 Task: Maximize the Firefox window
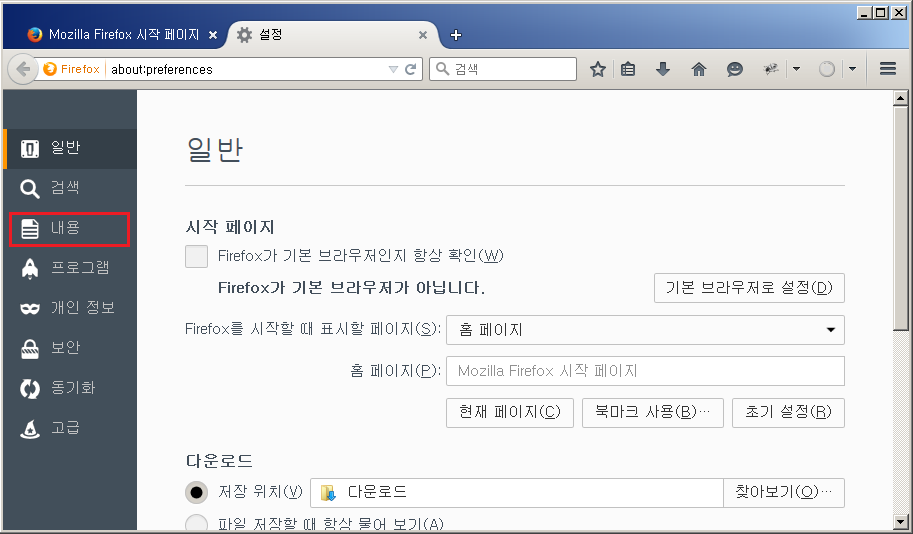click(882, 13)
